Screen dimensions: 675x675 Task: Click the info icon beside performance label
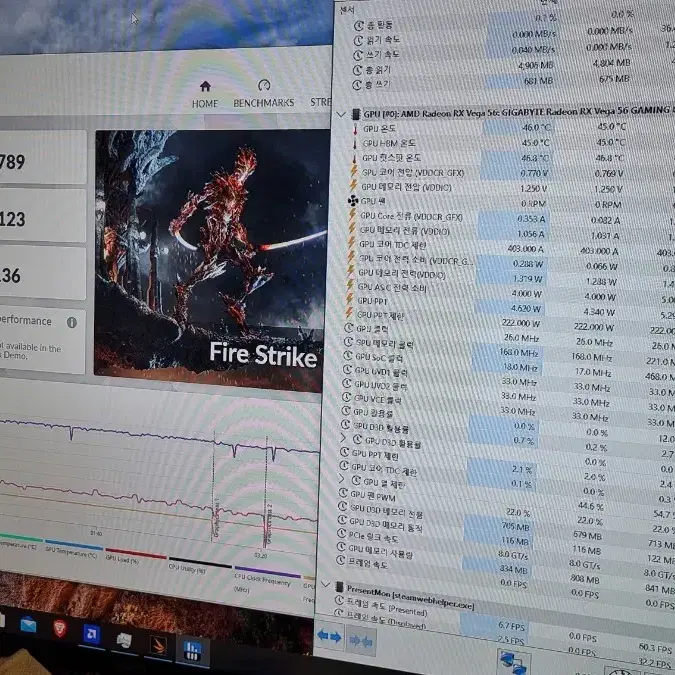[x=71, y=322]
